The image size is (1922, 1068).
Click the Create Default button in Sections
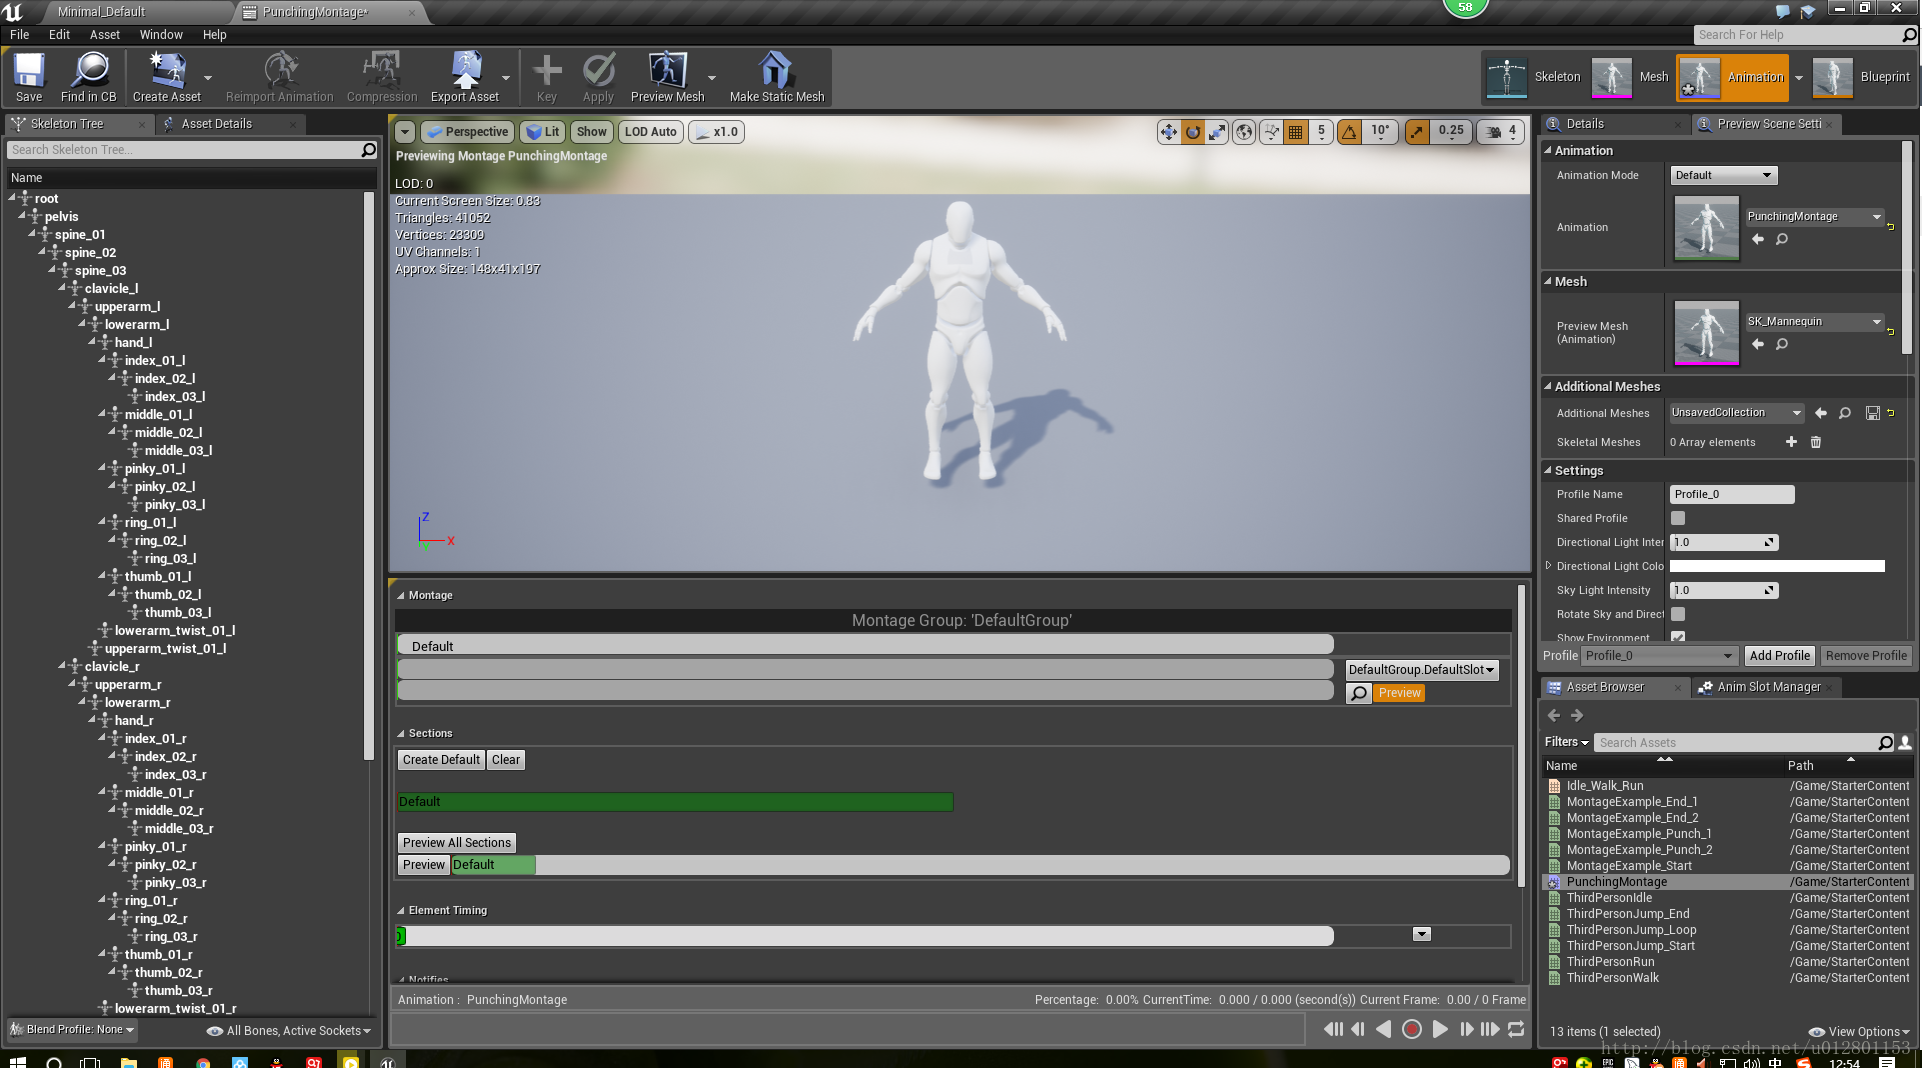pos(440,759)
